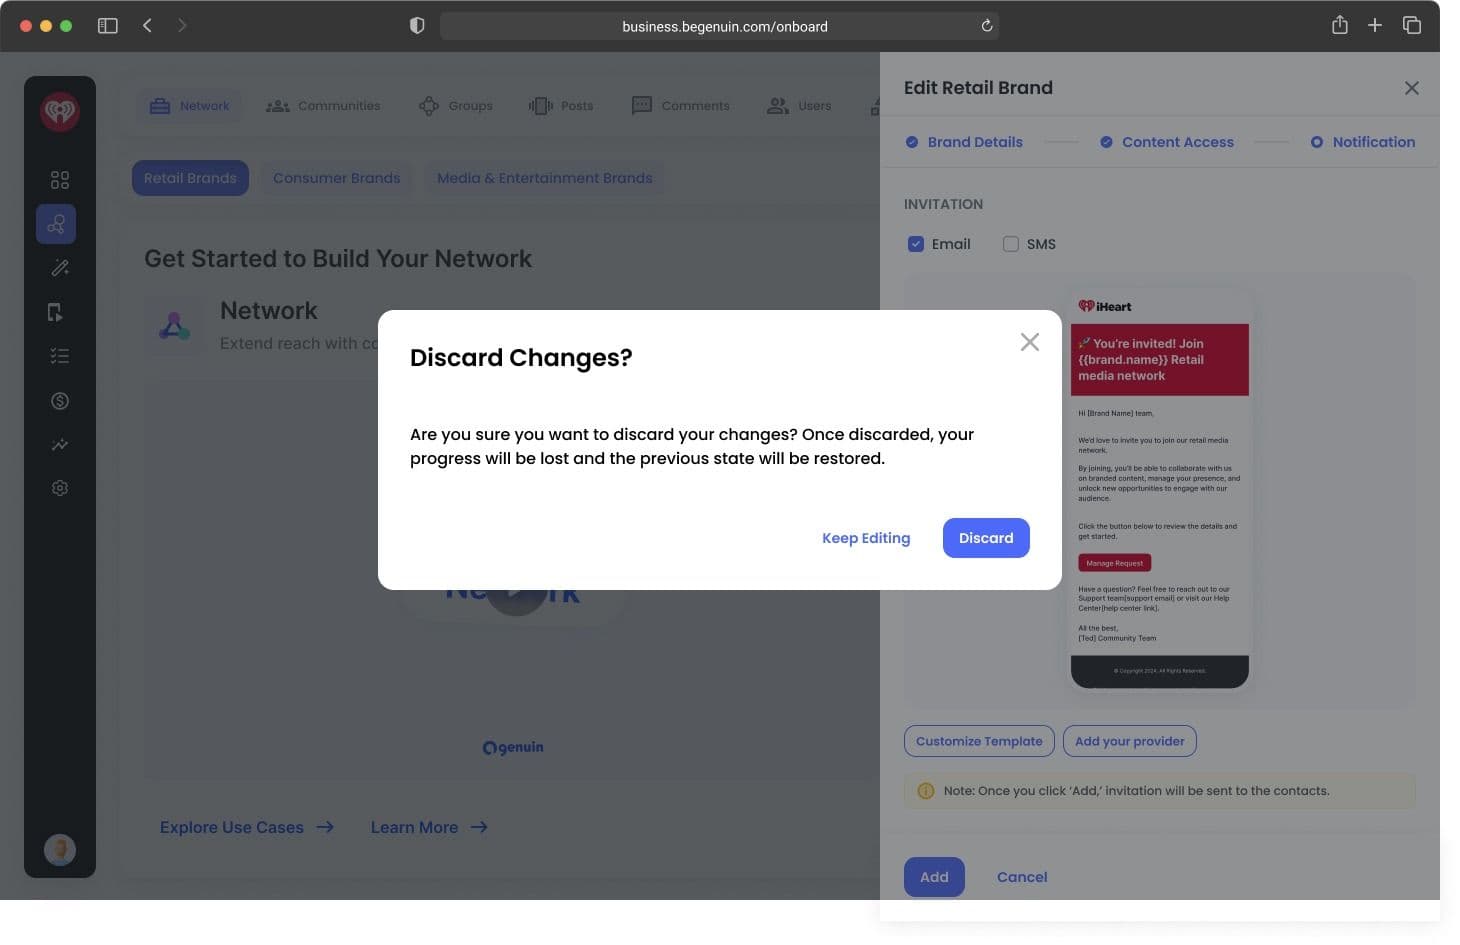Go forward in the browser
This screenshot has height=945, width=1460.
[181, 26]
